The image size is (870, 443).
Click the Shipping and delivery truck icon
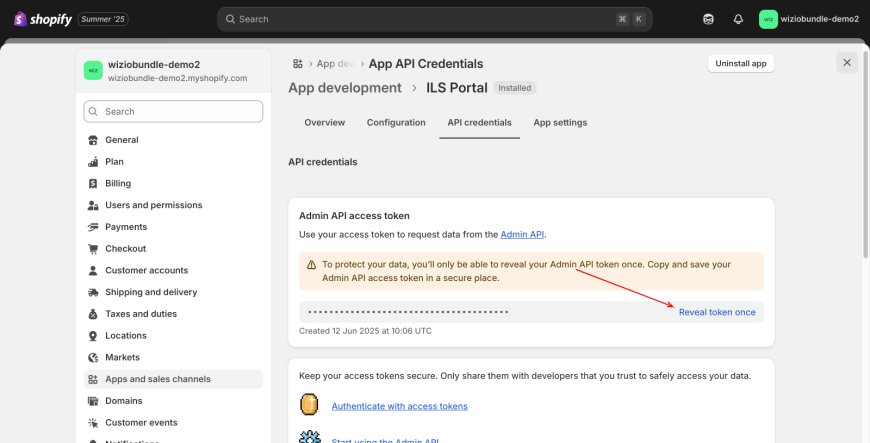93,292
